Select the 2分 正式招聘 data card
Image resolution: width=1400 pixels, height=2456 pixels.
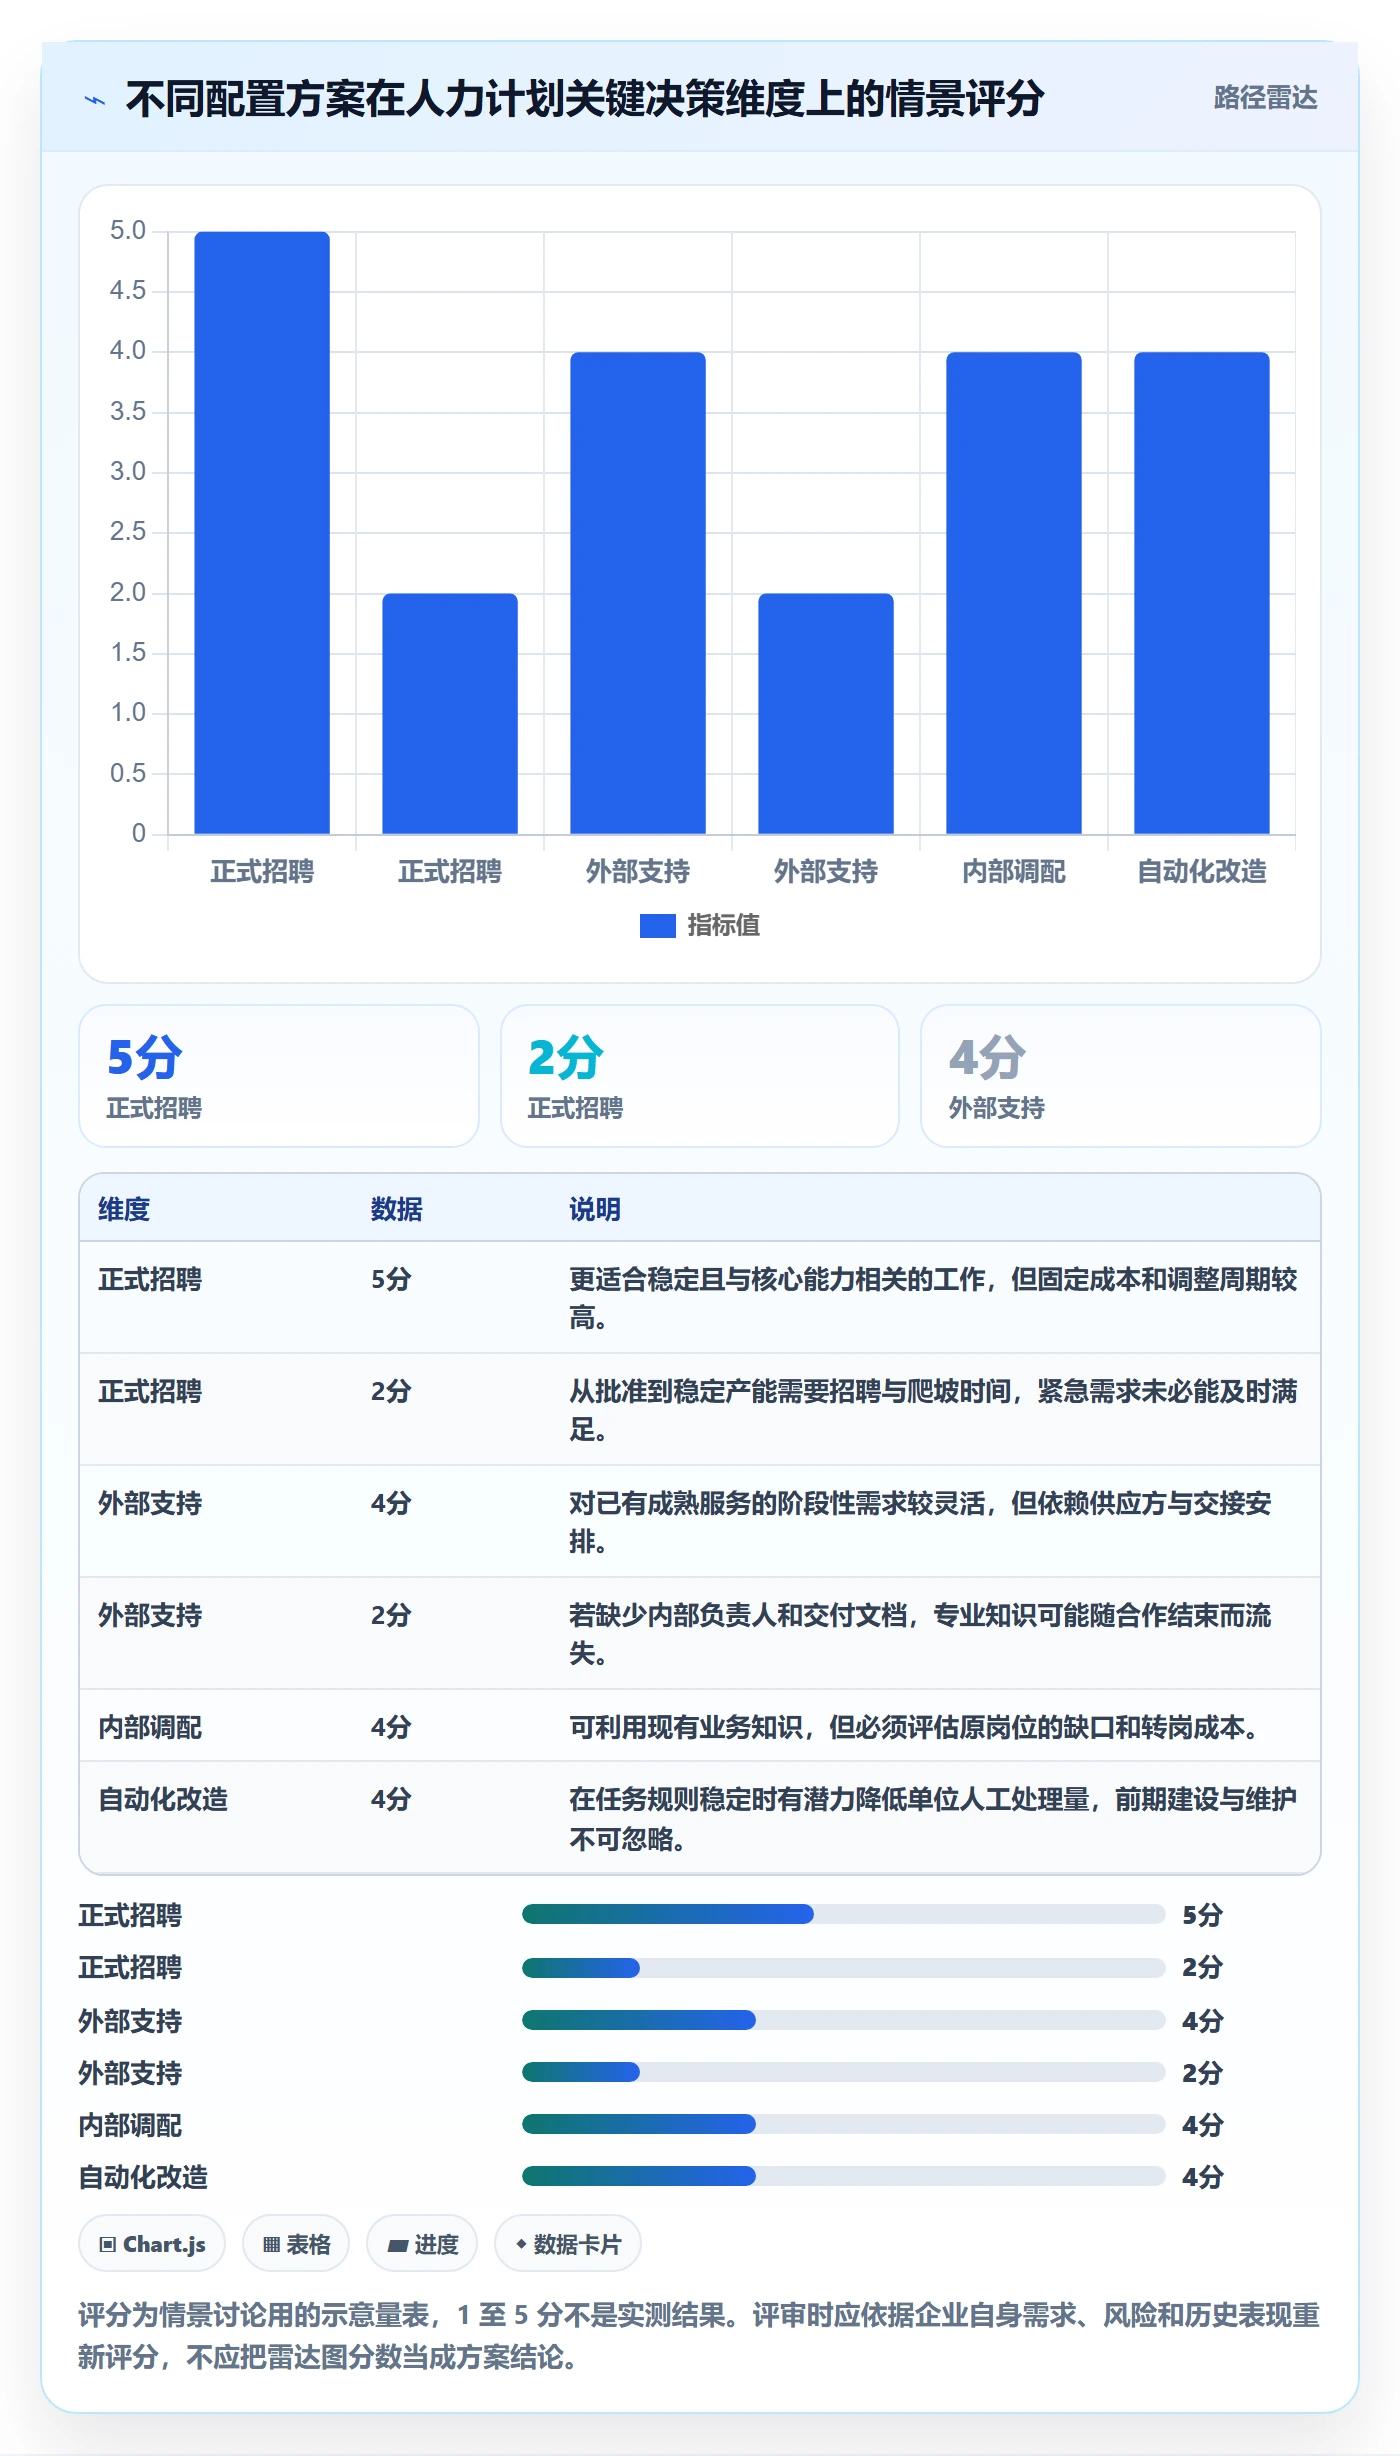(x=700, y=1076)
